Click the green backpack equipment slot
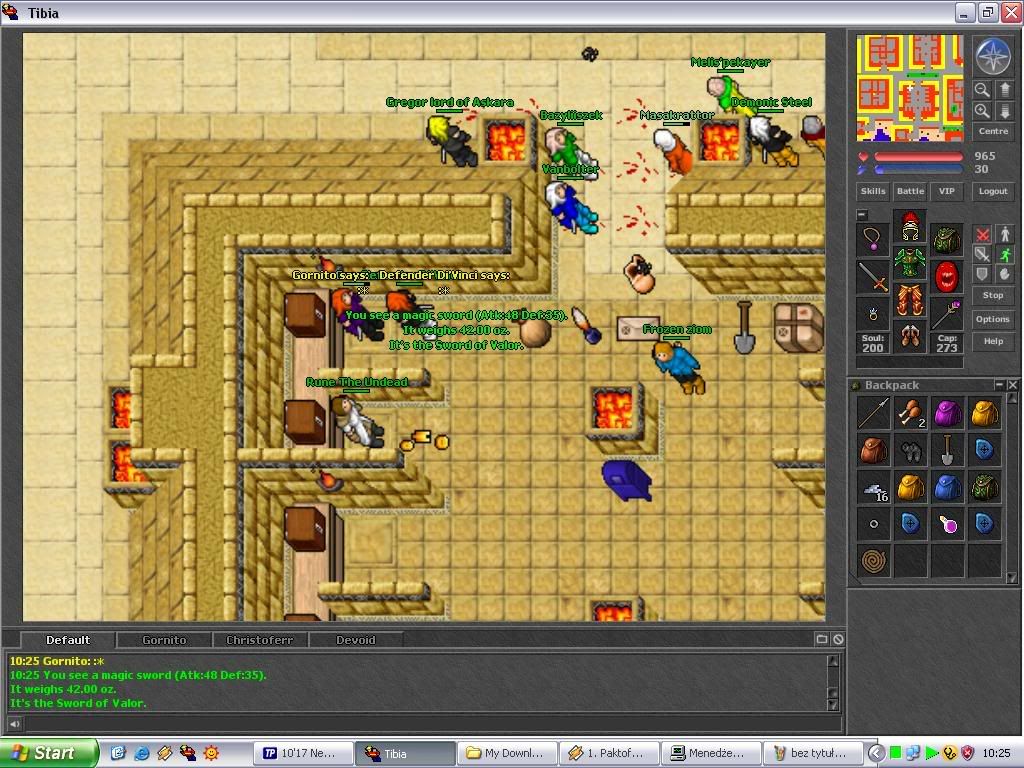This screenshot has width=1024, height=768. click(x=946, y=240)
